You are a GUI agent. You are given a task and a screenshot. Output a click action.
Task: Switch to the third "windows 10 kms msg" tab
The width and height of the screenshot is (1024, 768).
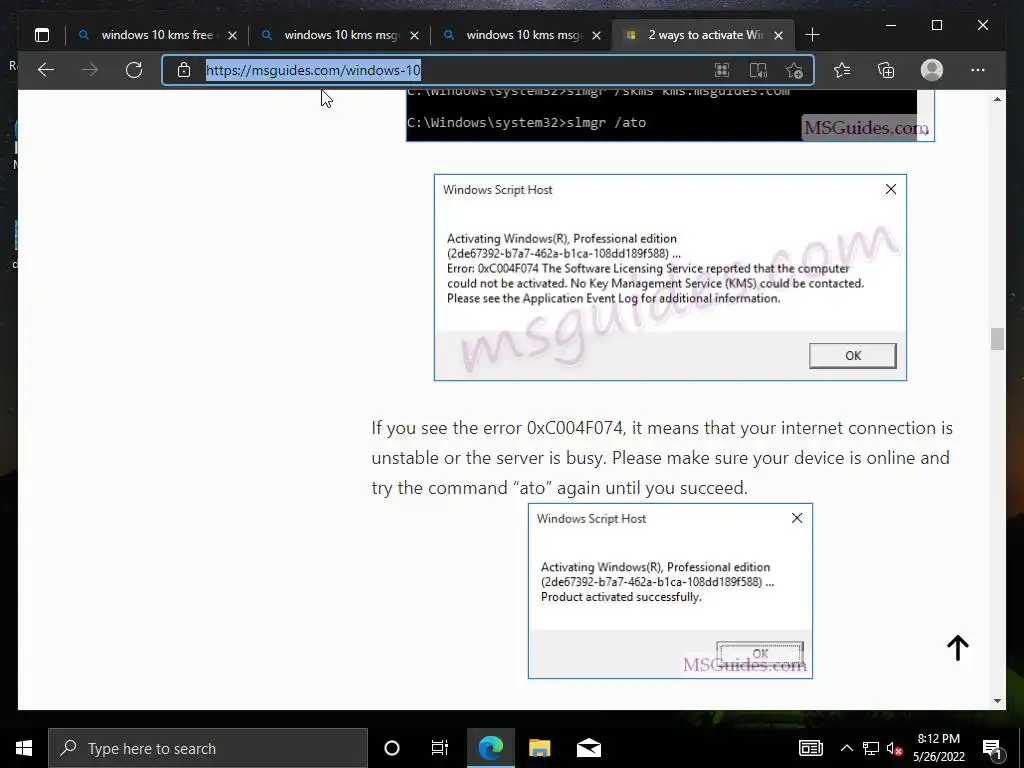coord(522,35)
